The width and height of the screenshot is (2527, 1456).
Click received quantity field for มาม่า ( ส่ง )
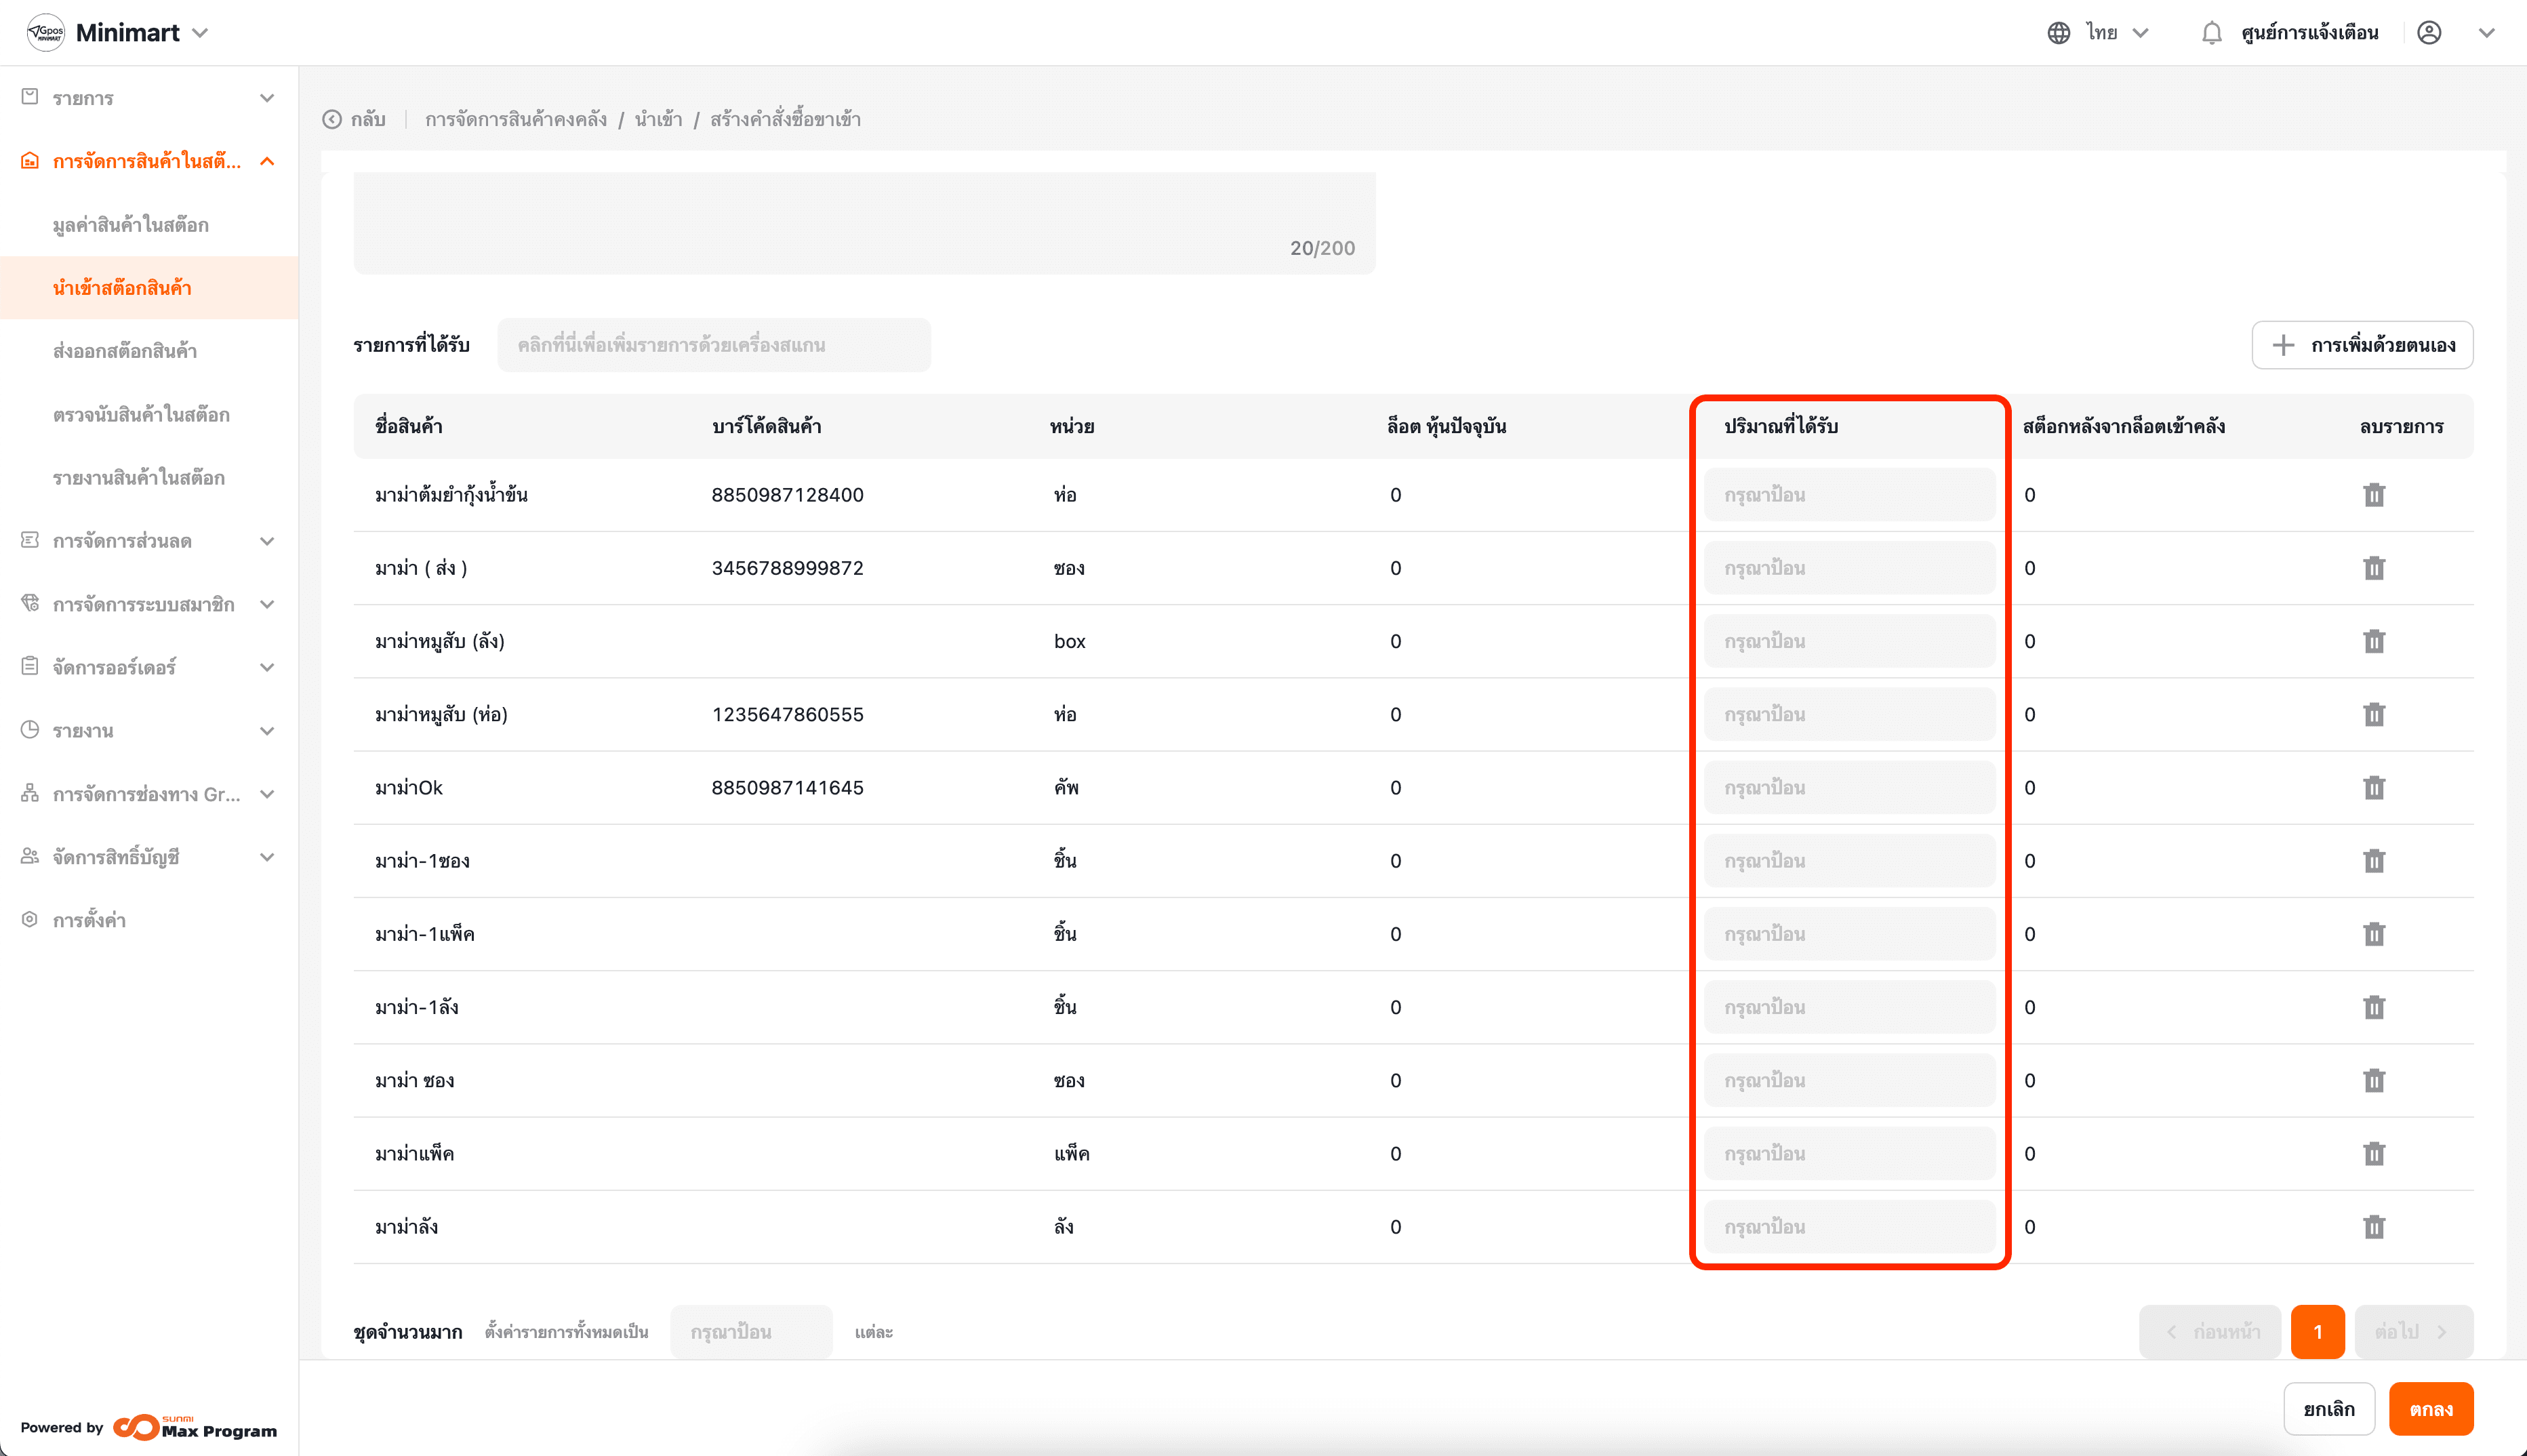click(x=1849, y=568)
